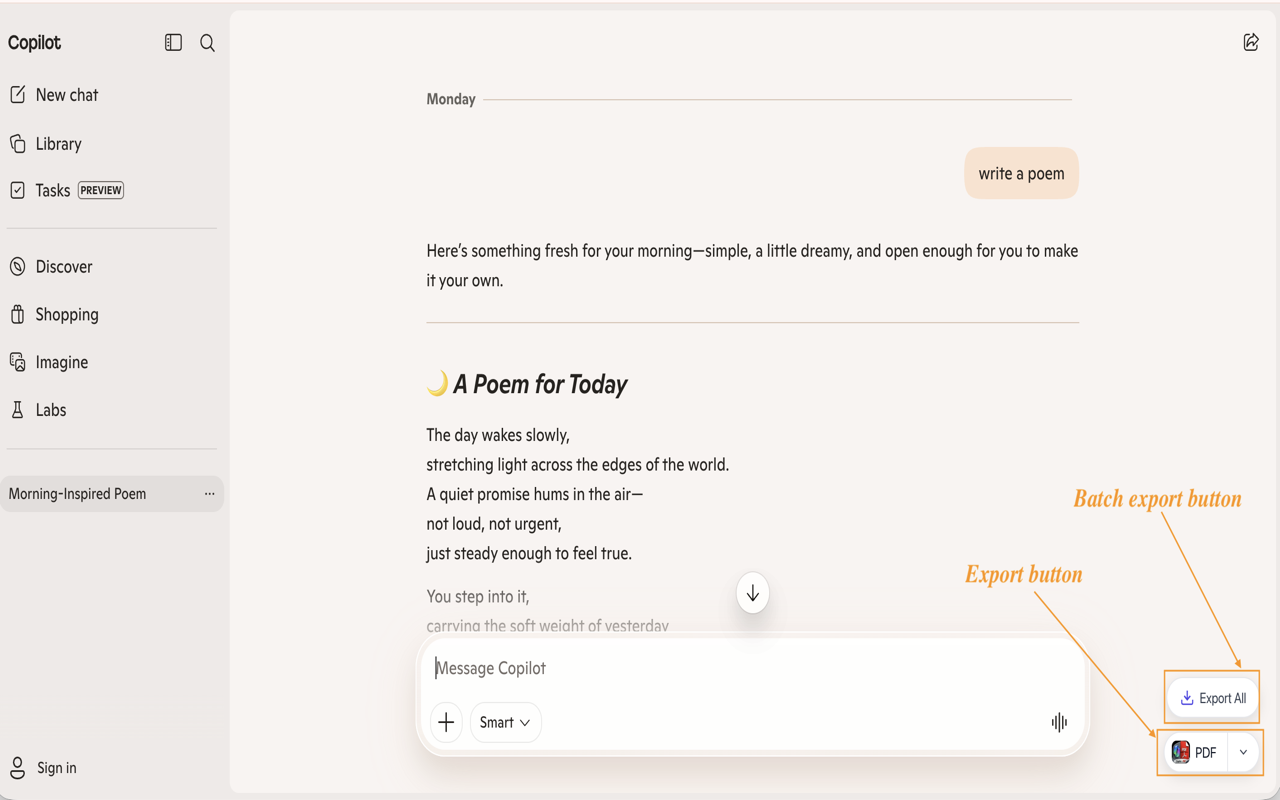Click the Export All button
The width and height of the screenshot is (1280, 800).
[1213, 698]
